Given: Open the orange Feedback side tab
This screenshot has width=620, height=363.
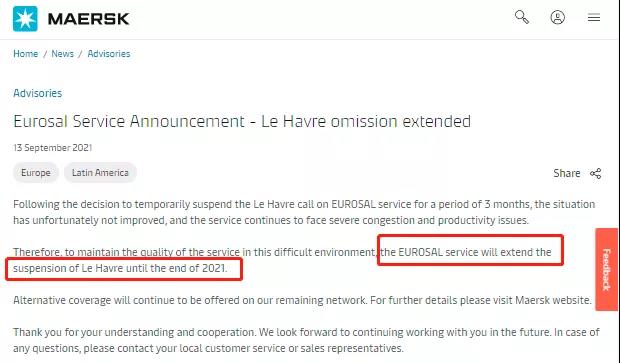Looking at the screenshot, I should [607, 269].
